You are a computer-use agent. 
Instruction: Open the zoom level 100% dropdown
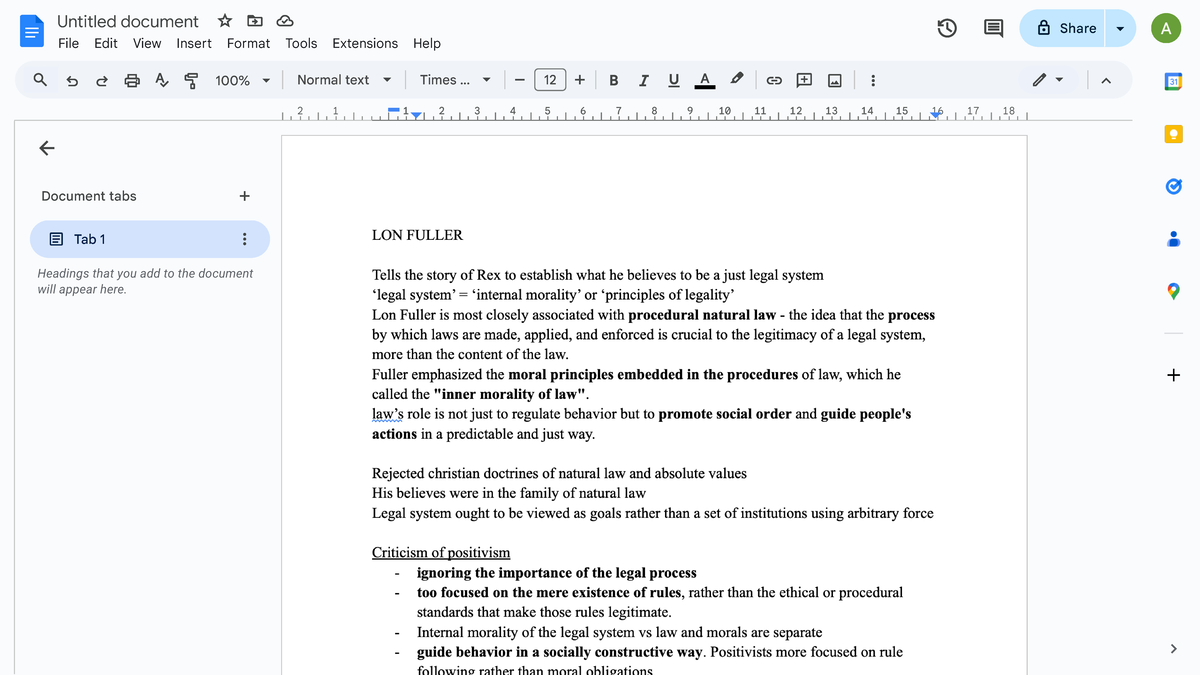pyautogui.click(x=243, y=80)
